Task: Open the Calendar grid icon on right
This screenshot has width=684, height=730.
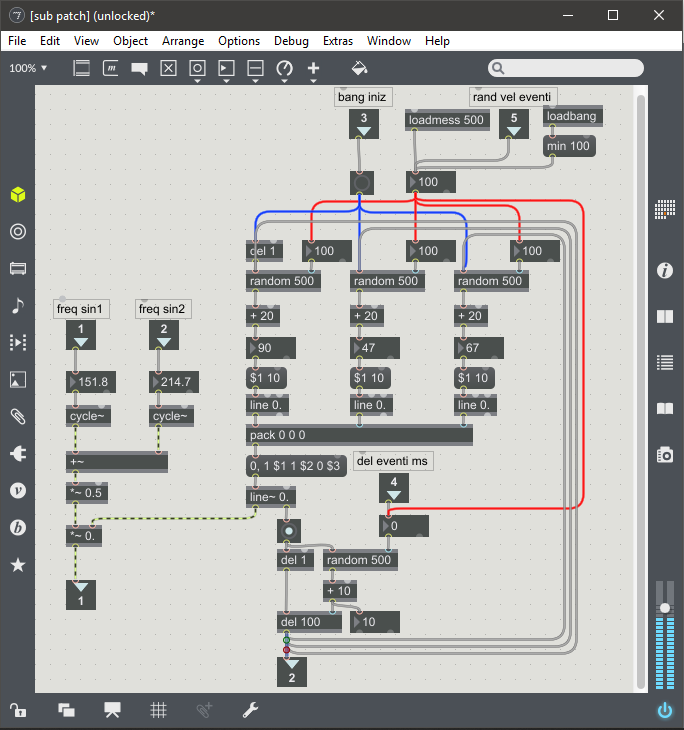Action: 665,209
